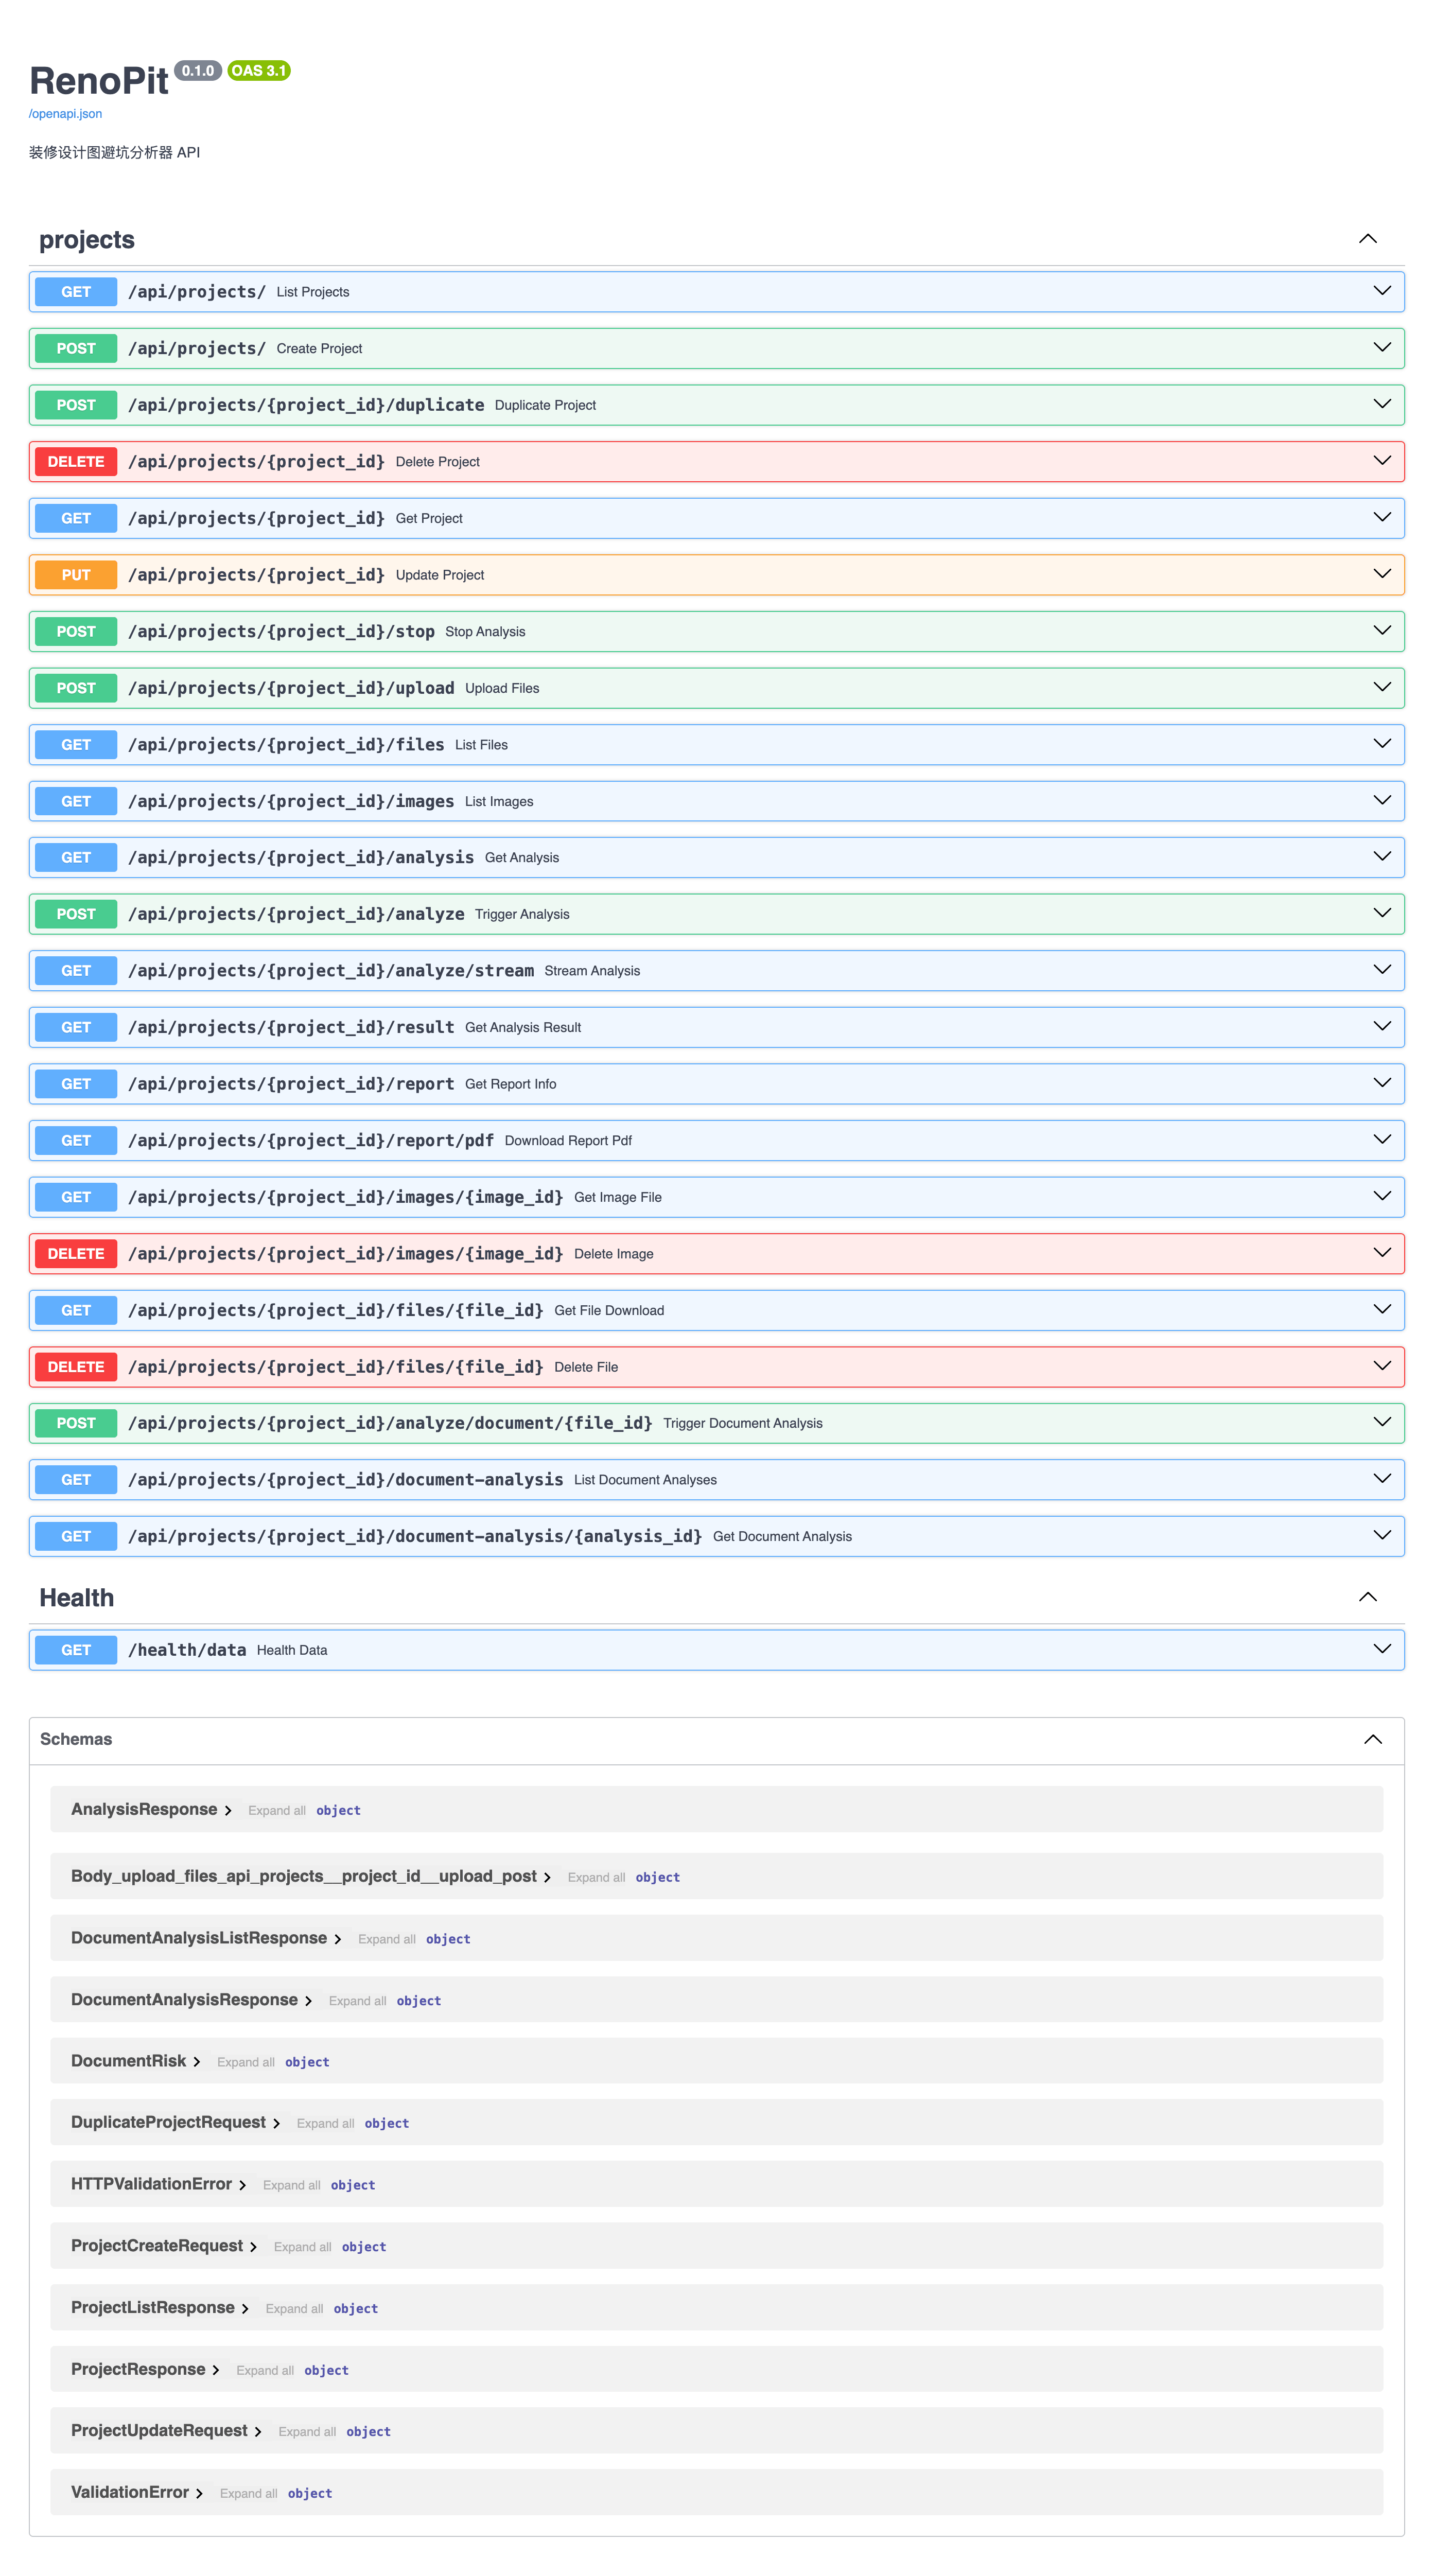Click the Schemas section heading
The width and height of the screenshot is (1434, 2576).
pyautogui.click(x=76, y=1739)
